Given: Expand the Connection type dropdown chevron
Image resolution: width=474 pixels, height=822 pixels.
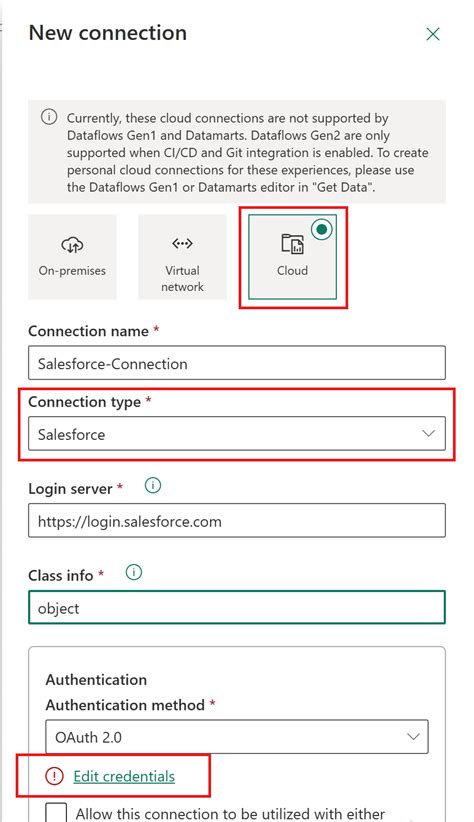Looking at the screenshot, I should [x=428, y=434].
